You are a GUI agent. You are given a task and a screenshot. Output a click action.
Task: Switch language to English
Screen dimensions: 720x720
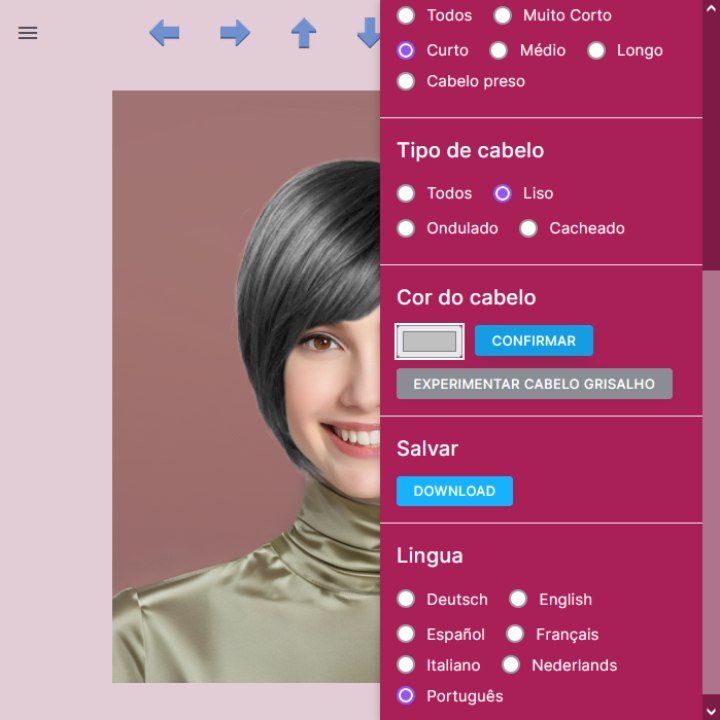pos(518,599)
